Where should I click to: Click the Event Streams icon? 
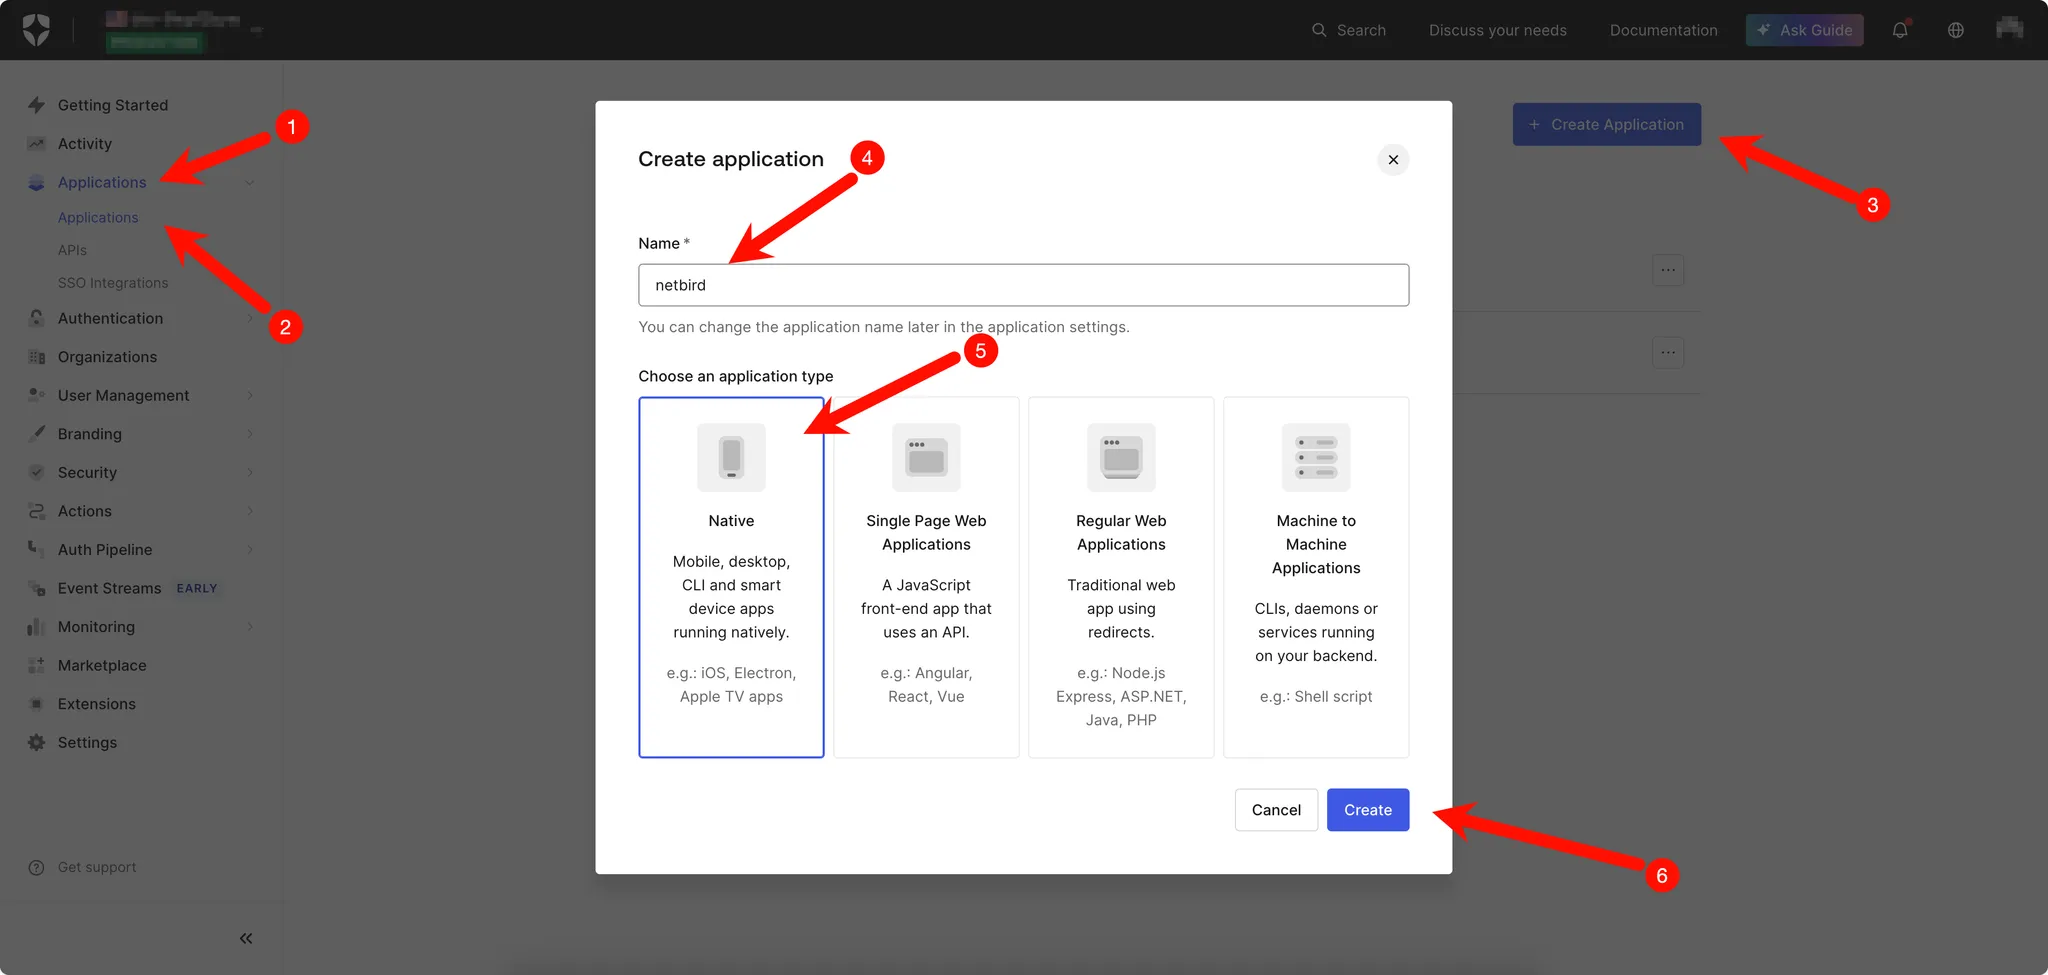tap(37, 588)
